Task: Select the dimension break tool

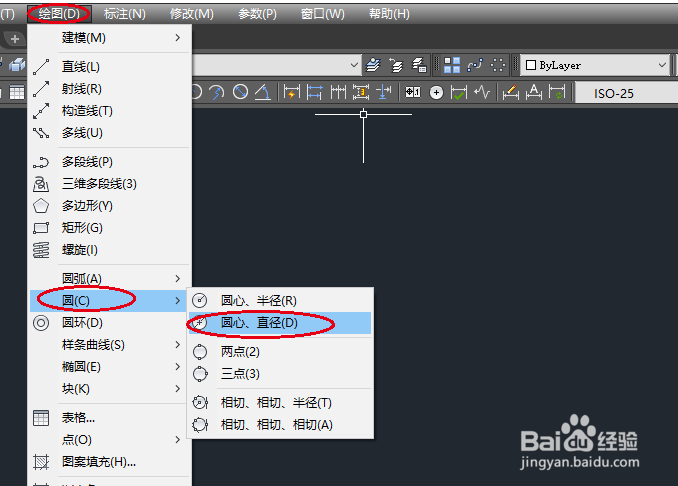Action: click(383, 92)
